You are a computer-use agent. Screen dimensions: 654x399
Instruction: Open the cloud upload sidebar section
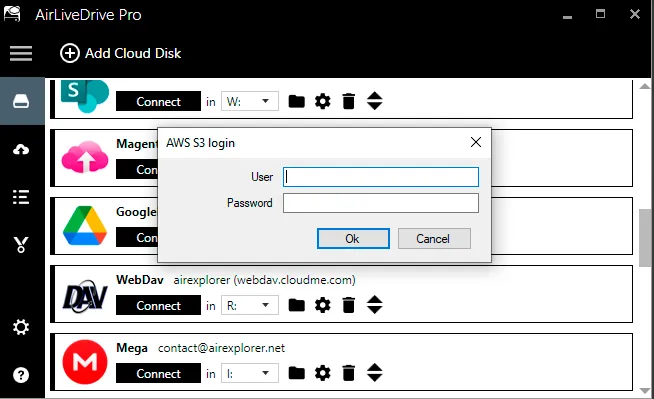point(21,149)
